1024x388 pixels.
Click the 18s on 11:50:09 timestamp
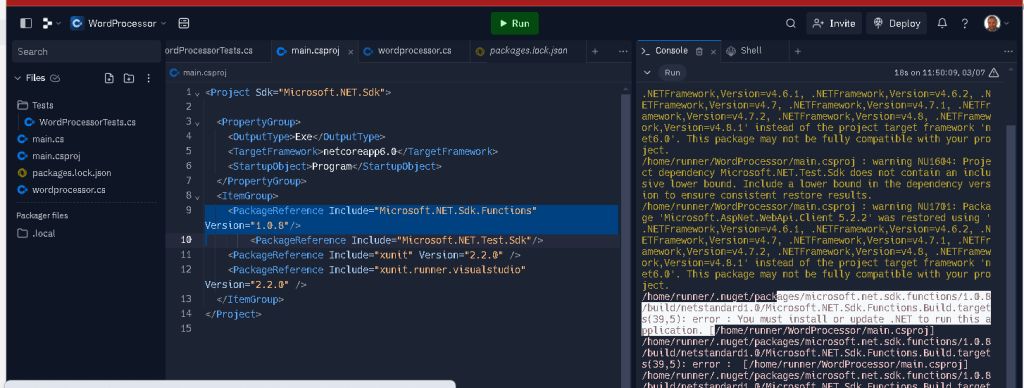(x=940, y=73)
